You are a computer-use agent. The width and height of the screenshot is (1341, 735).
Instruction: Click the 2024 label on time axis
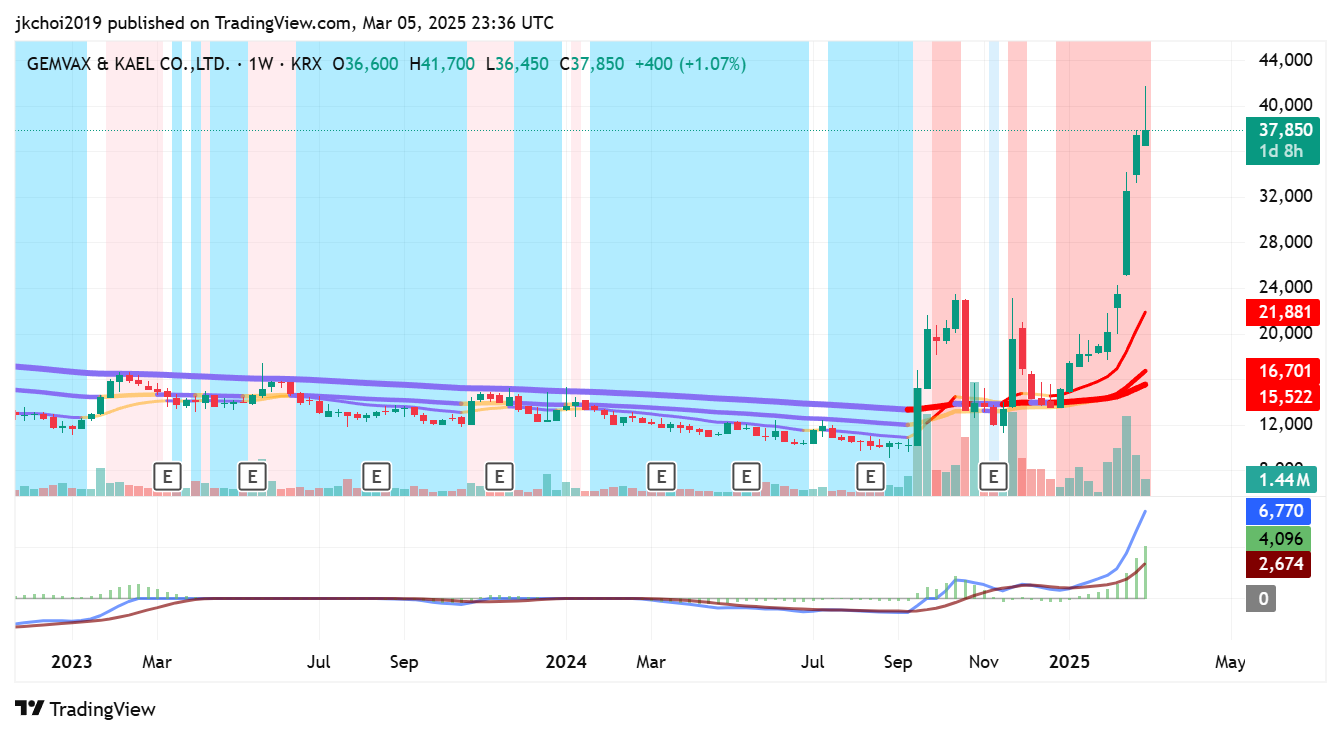click(x=566, y=662)
